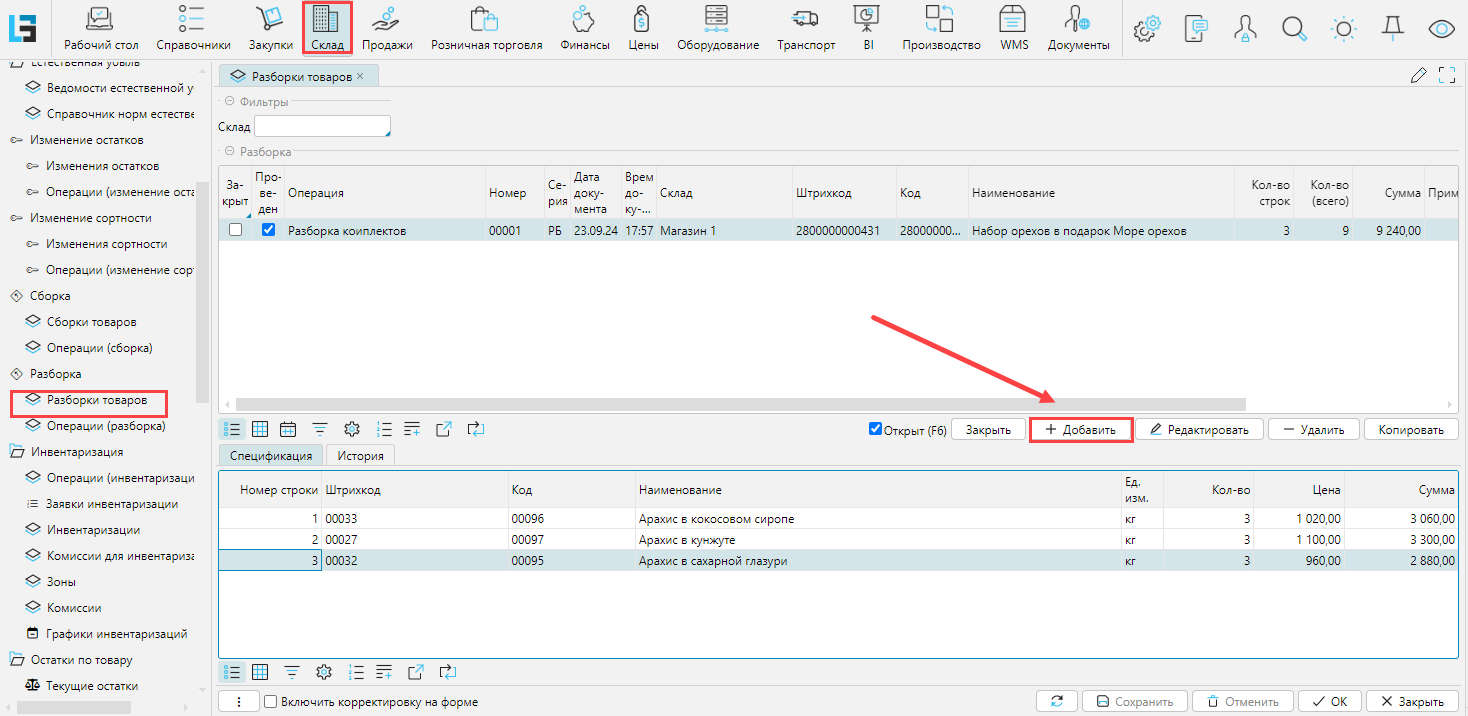Collapse the Фильтры section
The height and width of the screenshot is (716, 1468).
click(x=230, y=102)
